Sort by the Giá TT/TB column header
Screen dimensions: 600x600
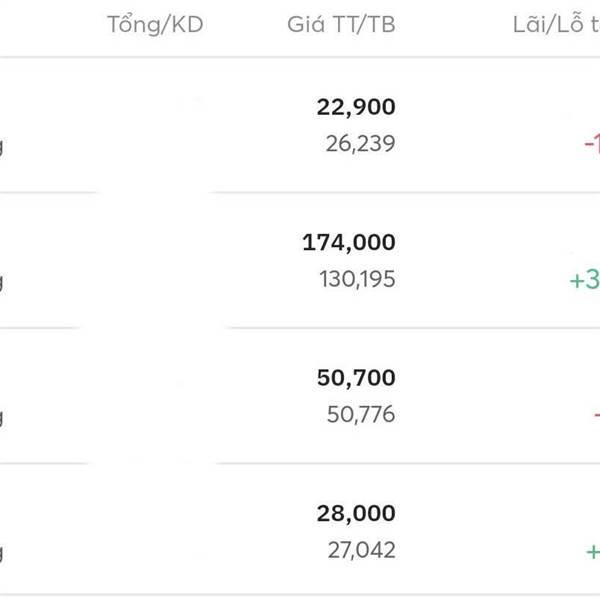point(341,25)
